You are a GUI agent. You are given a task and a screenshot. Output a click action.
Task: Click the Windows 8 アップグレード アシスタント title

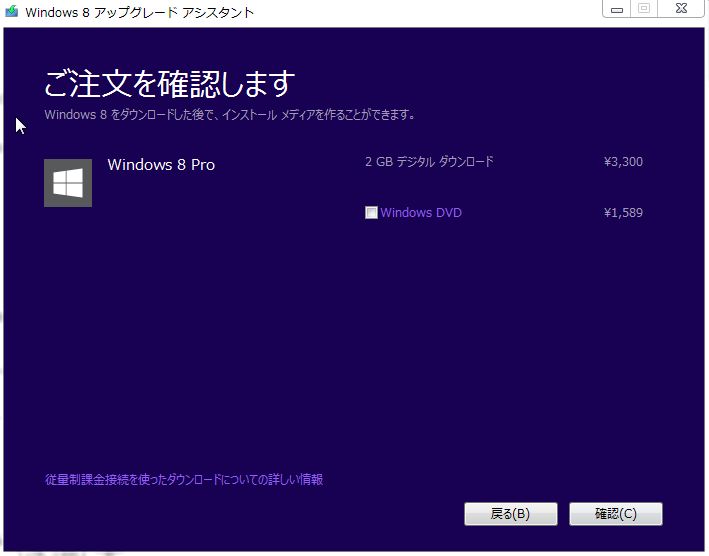pyautogui.click(x=139, y=12)
